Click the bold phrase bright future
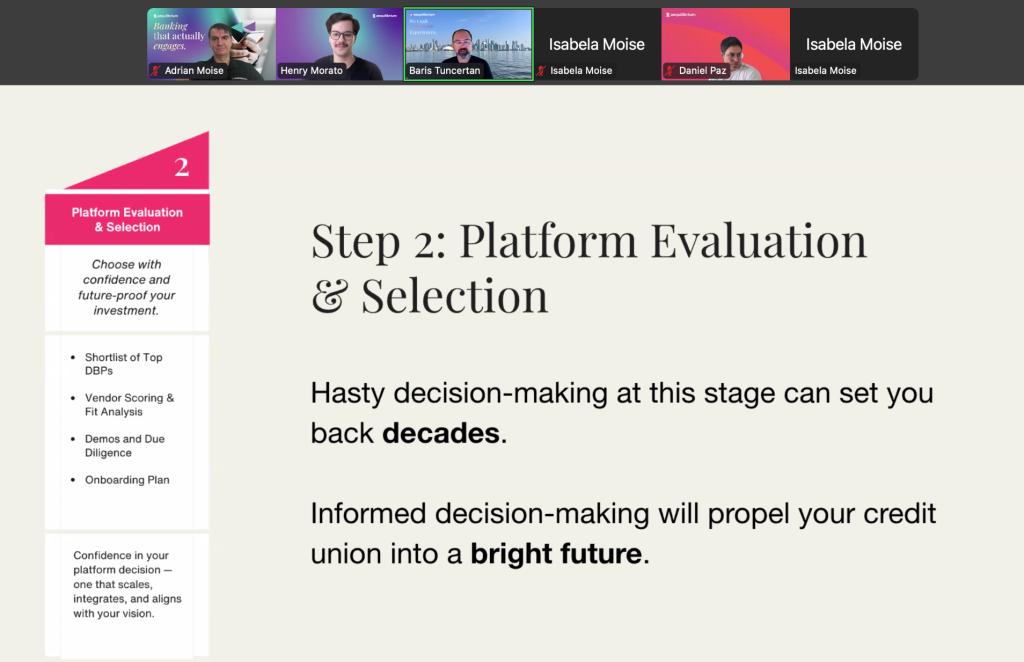This screenshot has width=1024, height=662. 556,553
